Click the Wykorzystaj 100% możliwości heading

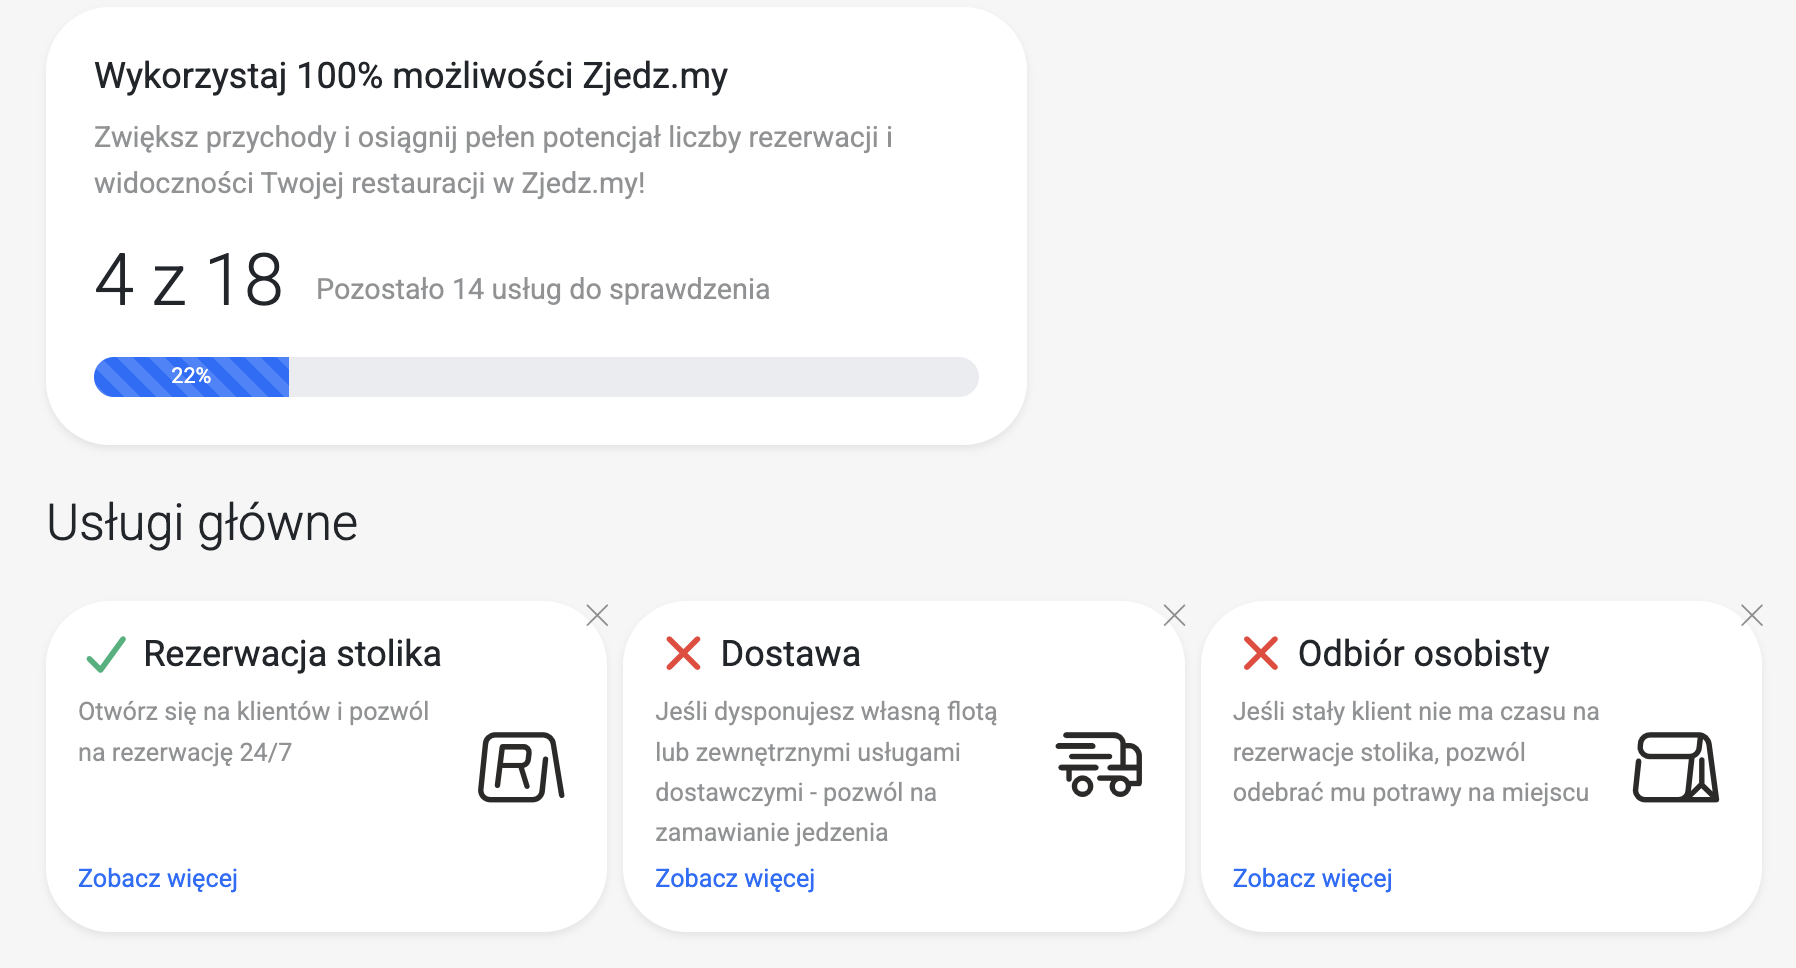411,76
